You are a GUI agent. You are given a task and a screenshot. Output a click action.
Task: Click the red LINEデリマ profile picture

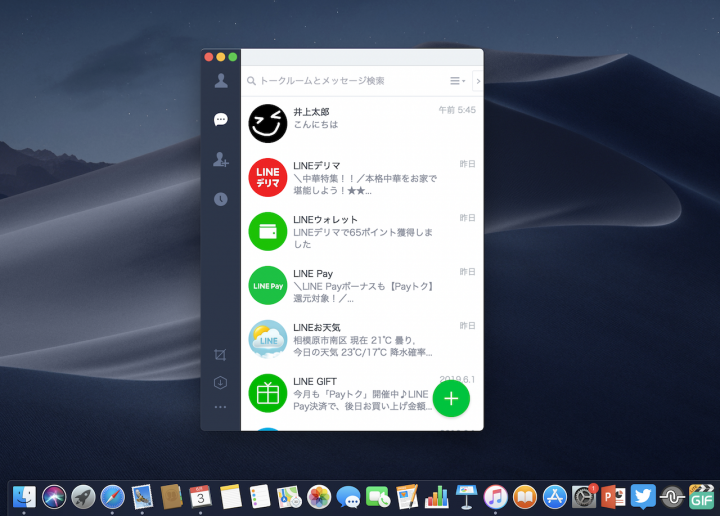[268, 178]
